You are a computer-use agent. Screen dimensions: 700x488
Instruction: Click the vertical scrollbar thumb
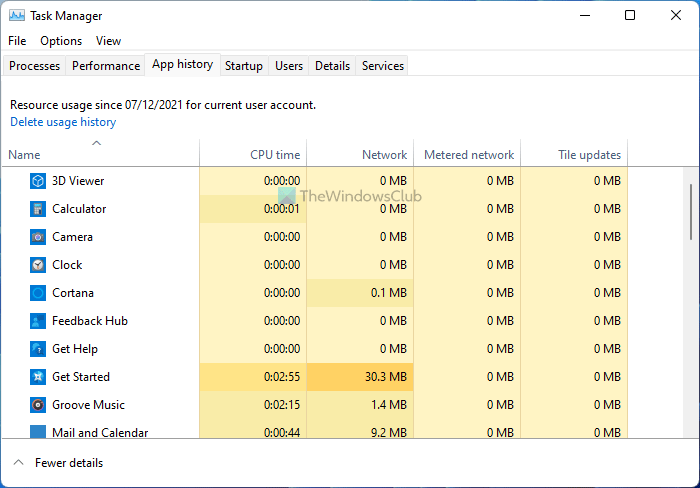click(x=691, y=212)
